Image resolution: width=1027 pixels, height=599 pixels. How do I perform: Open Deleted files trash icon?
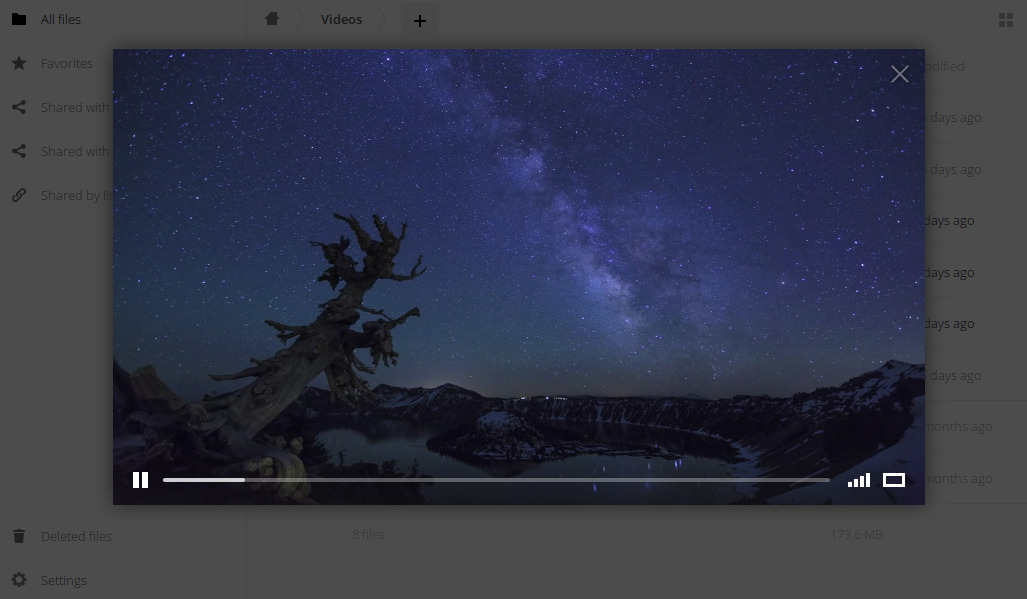pyautogui.click(x=19, y=536)
